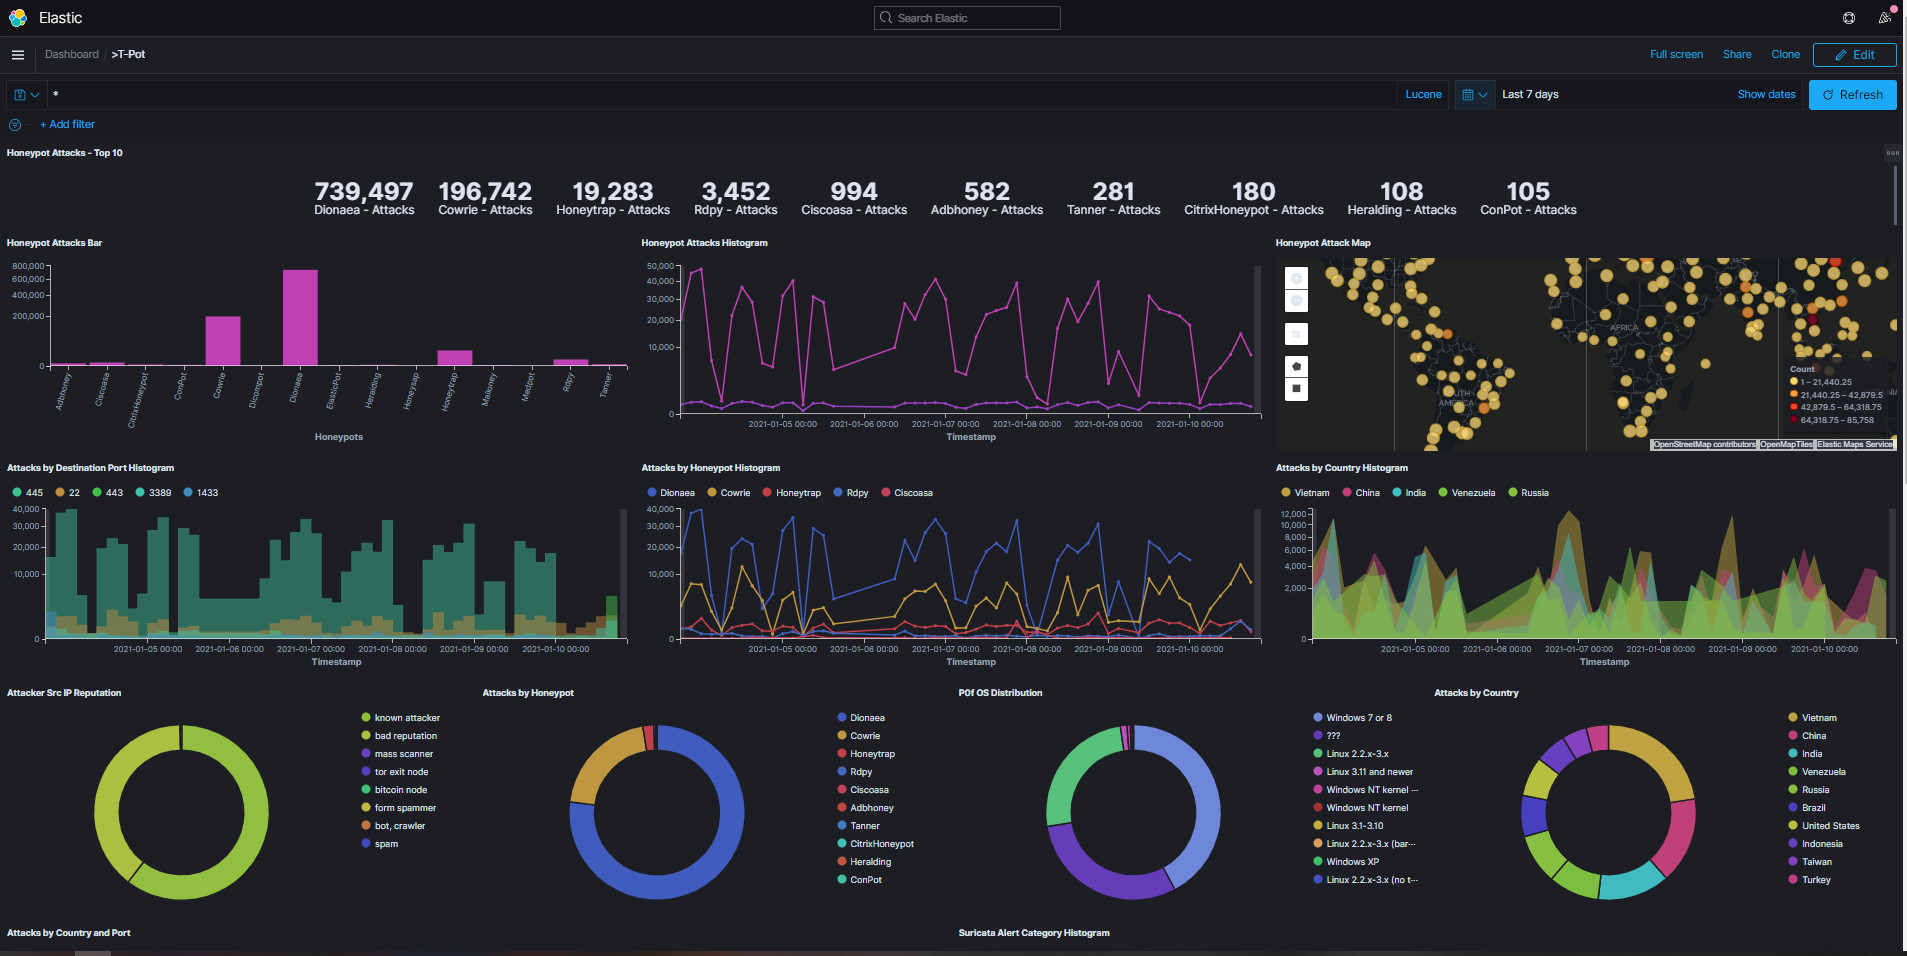1907x956 pixels.
Task: Zoom in on the Honeypot Attack Map
Action: (x=1296, y=279)
